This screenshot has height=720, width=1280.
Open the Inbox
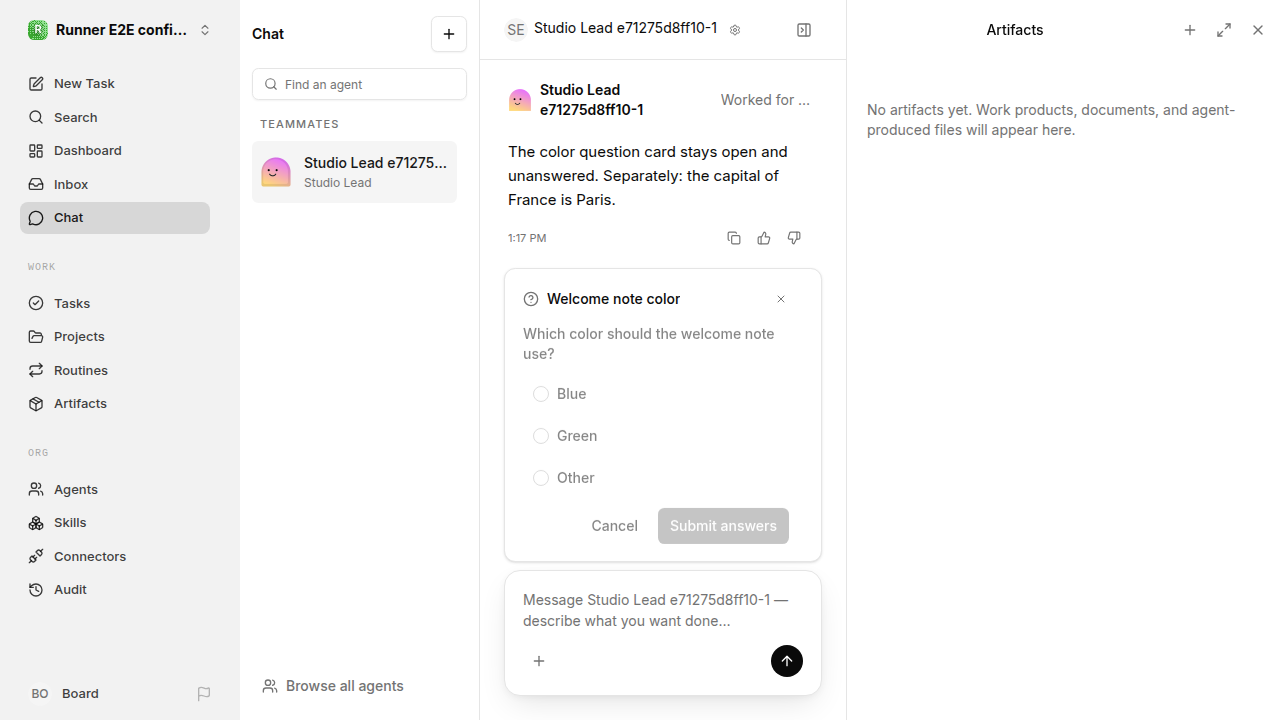click(115, 184)
